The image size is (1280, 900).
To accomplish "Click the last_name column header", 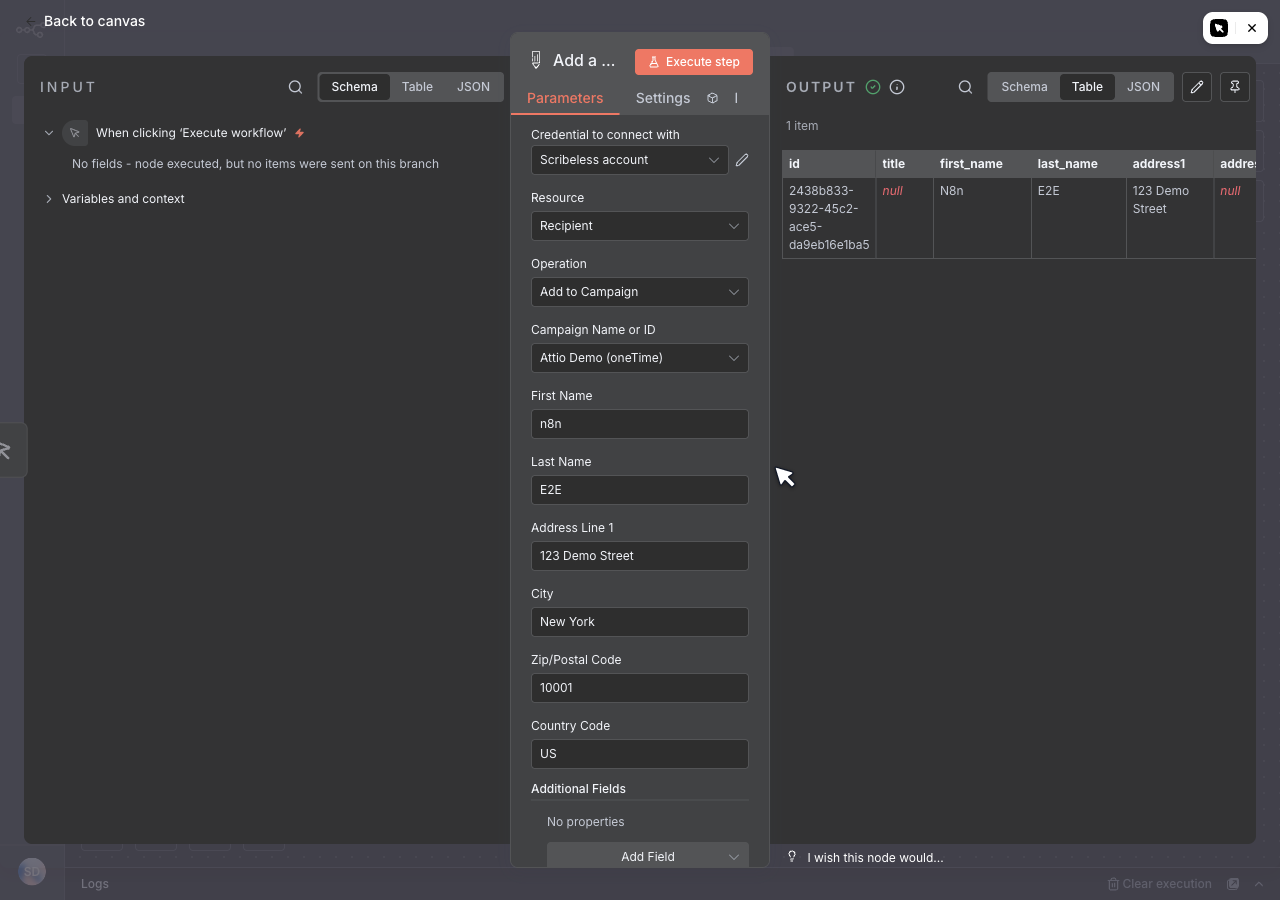I will pyautogui.click(x=1079, y=164).
